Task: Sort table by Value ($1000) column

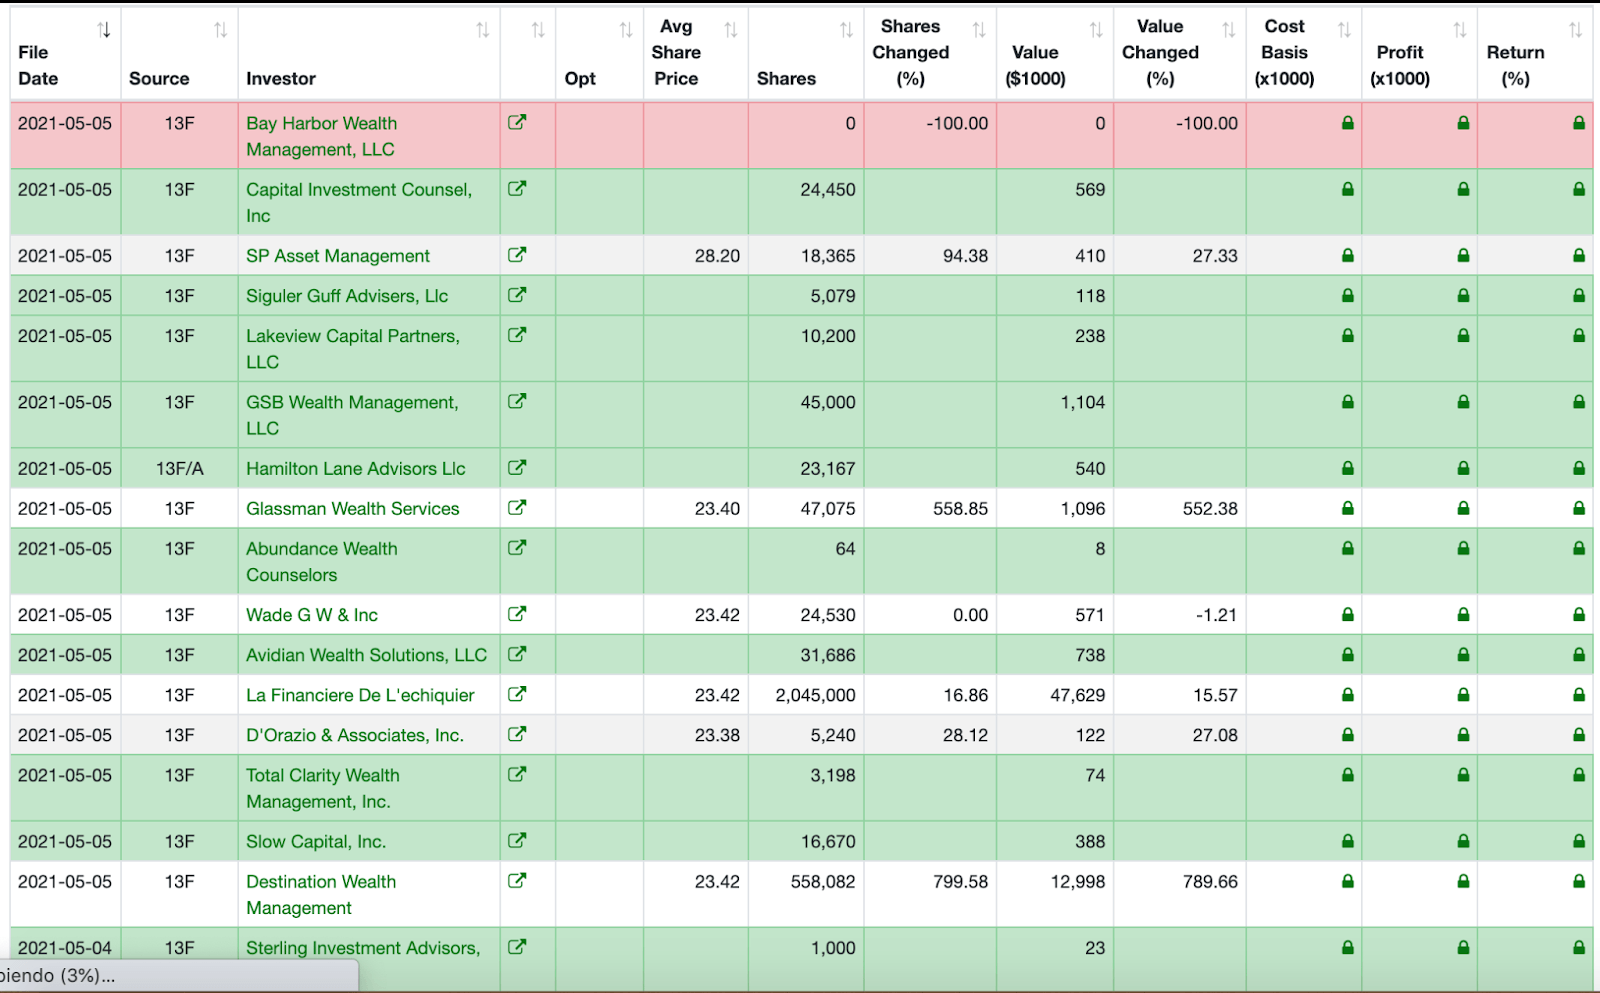Action: tap(1097, 30)
